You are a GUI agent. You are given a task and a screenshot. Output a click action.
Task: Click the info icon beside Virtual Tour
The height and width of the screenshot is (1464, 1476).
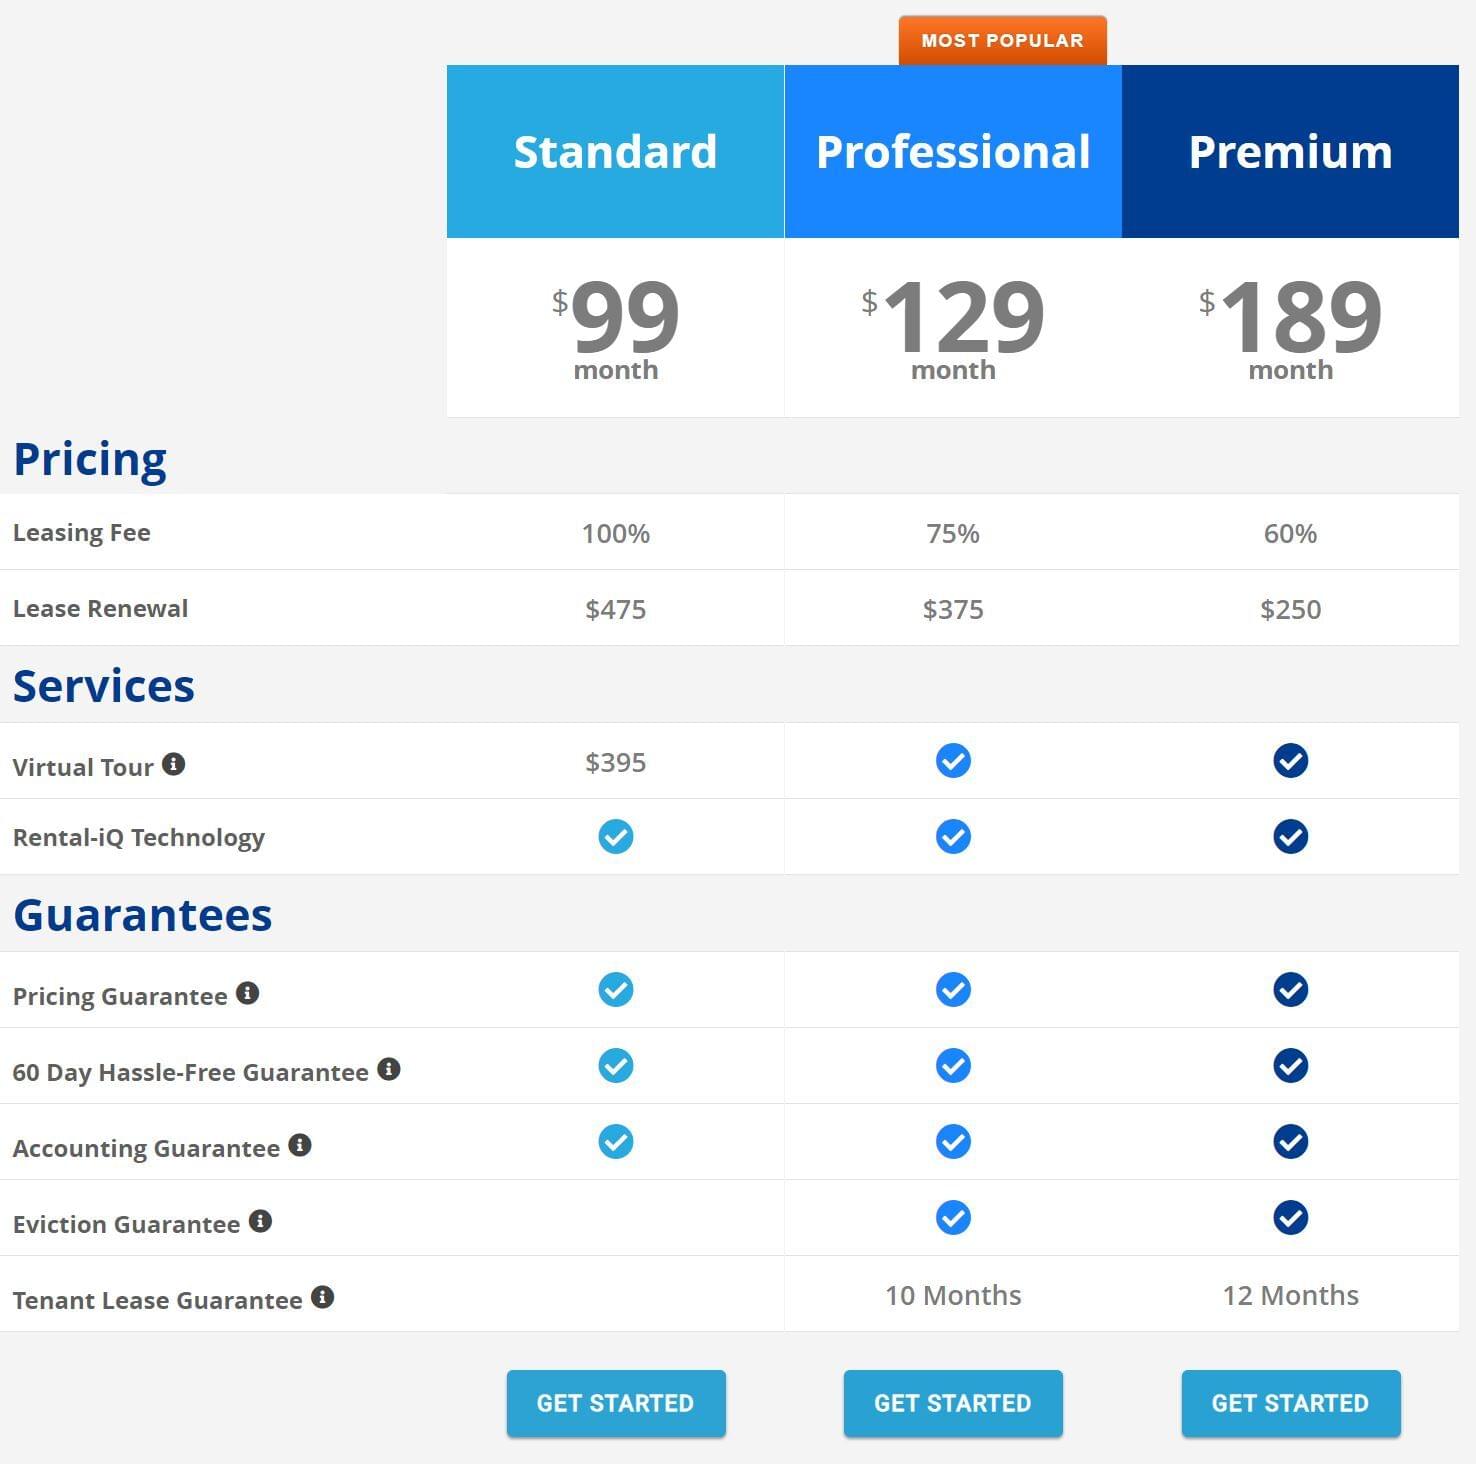click(173, 764)
